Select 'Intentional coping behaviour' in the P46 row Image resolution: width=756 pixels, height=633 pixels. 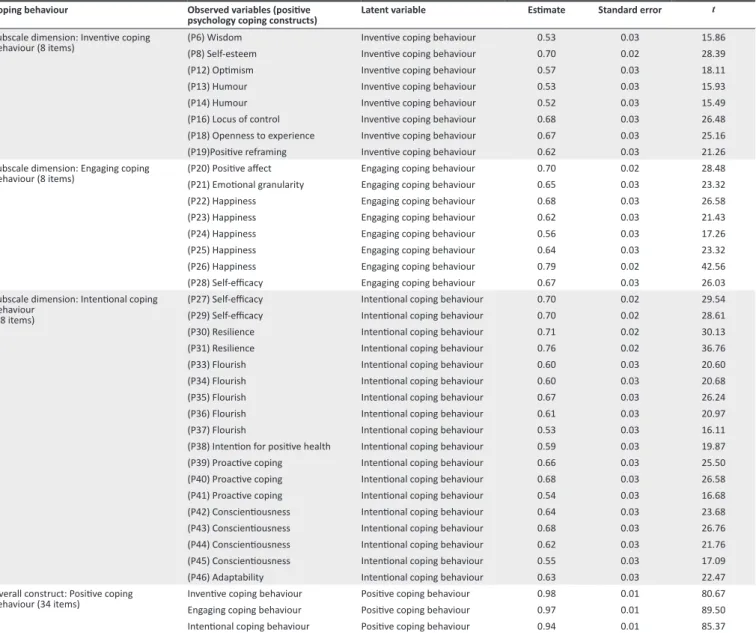pos(422,578)
